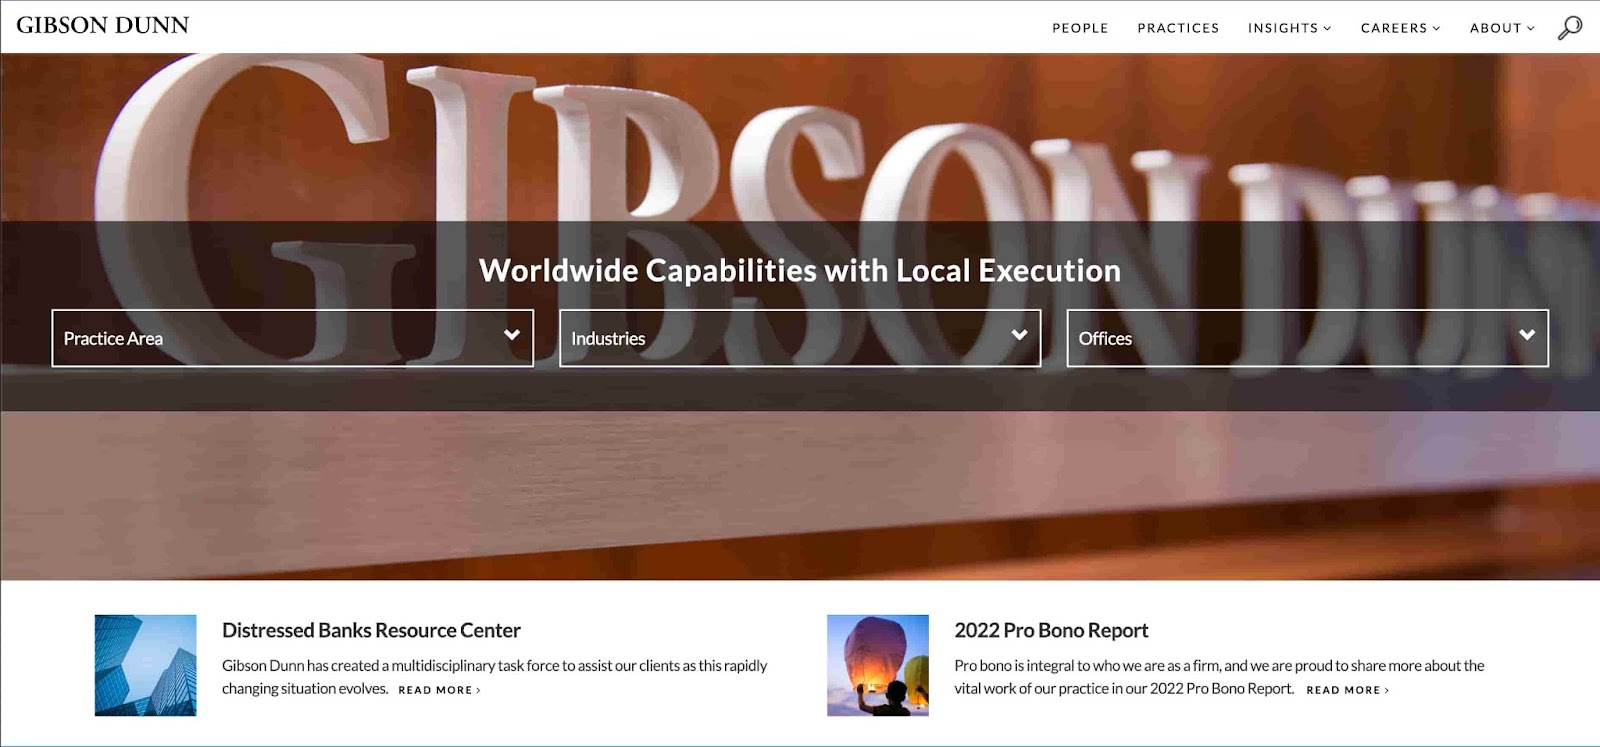Click the search magnifying glass icon
Screen dimensions: 1600x747
1570,28
